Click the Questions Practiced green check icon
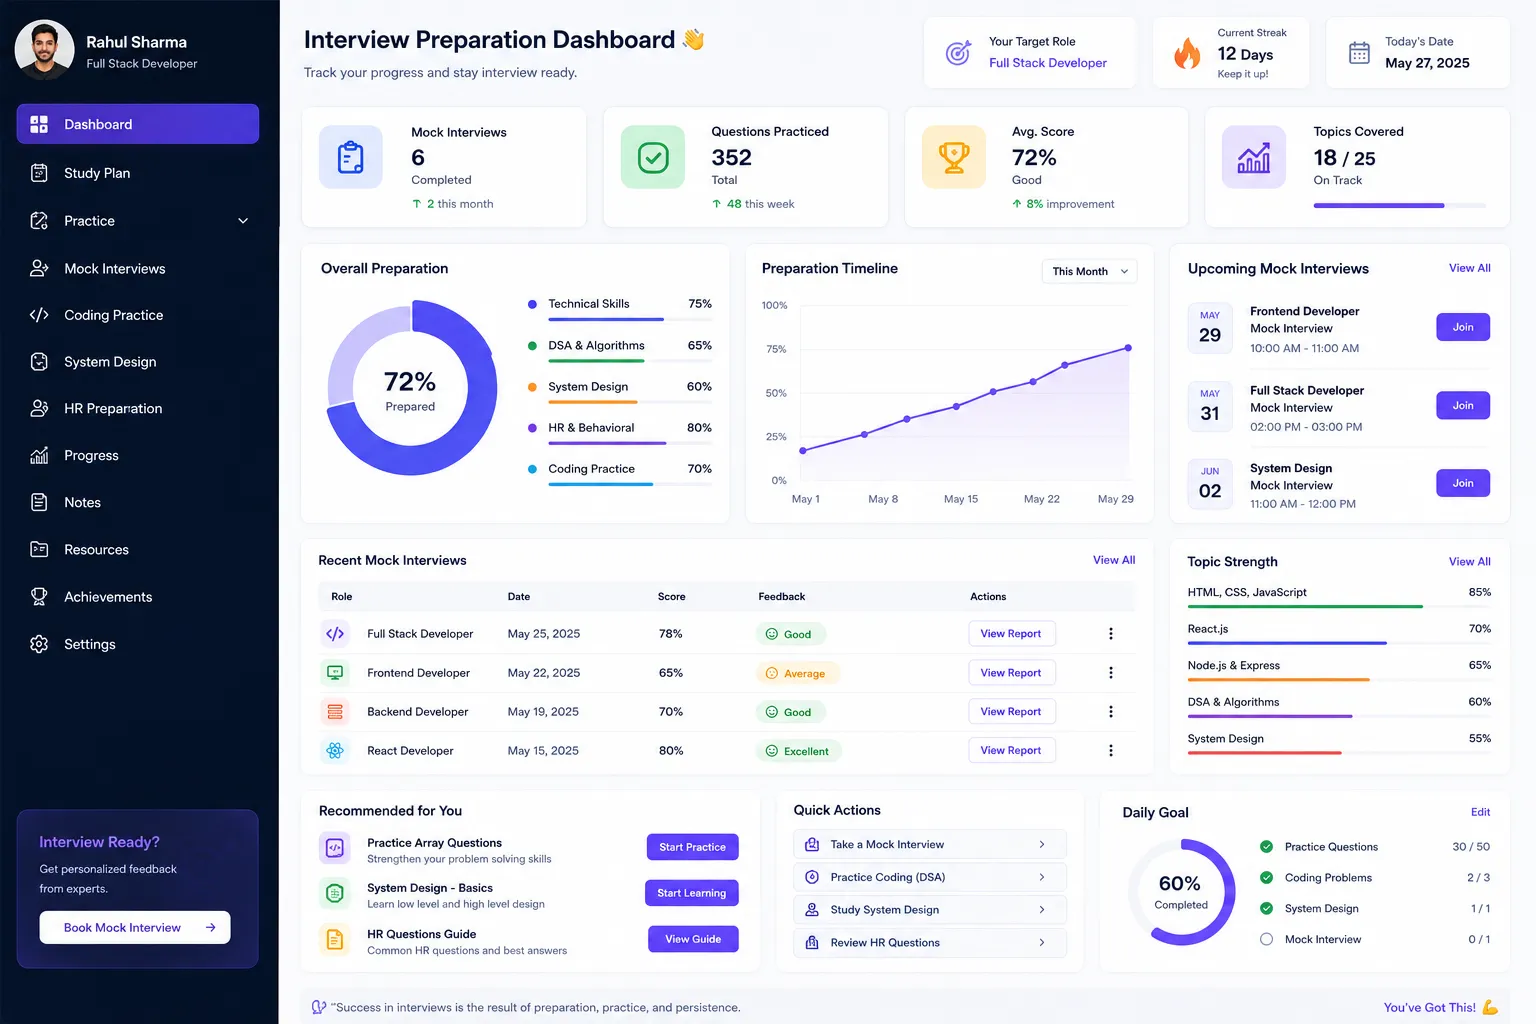1536x1024 pixels. coord(653,157)
